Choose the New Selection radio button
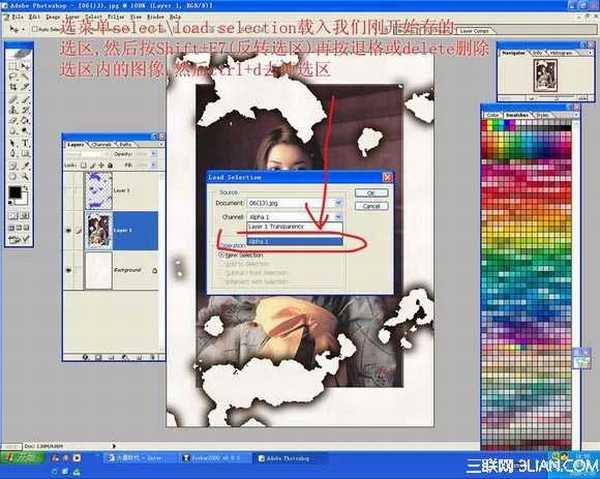 click(x=221, y=255)
